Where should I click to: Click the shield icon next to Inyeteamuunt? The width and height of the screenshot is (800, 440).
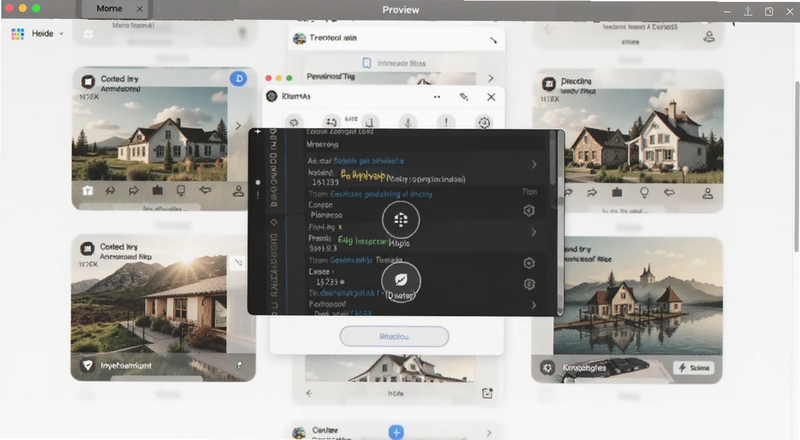coord(88,365)
